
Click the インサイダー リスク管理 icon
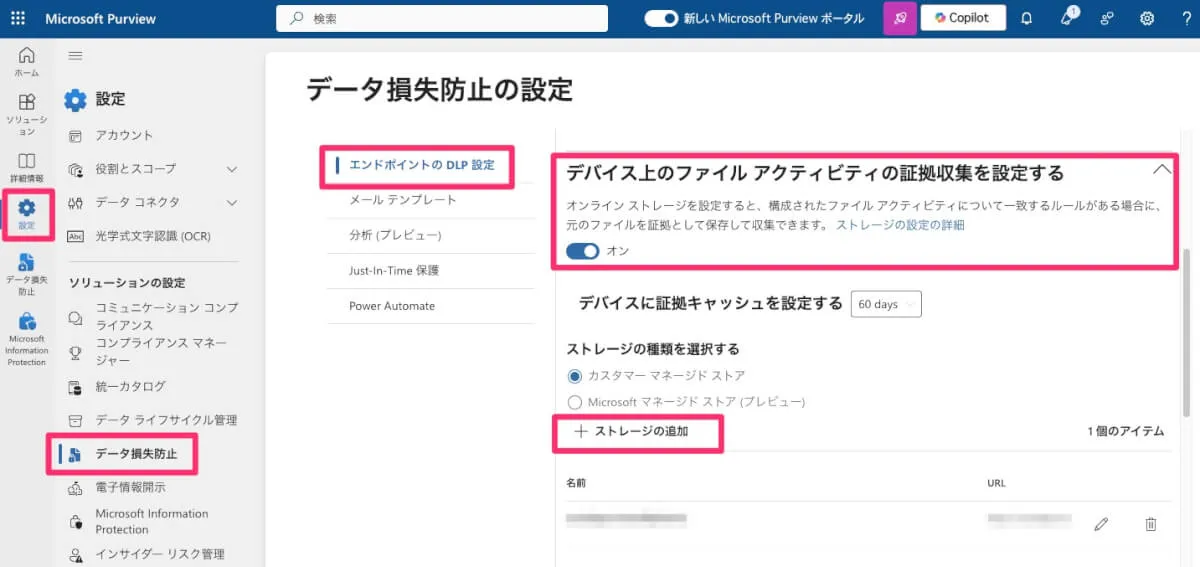tap(75, 554)
